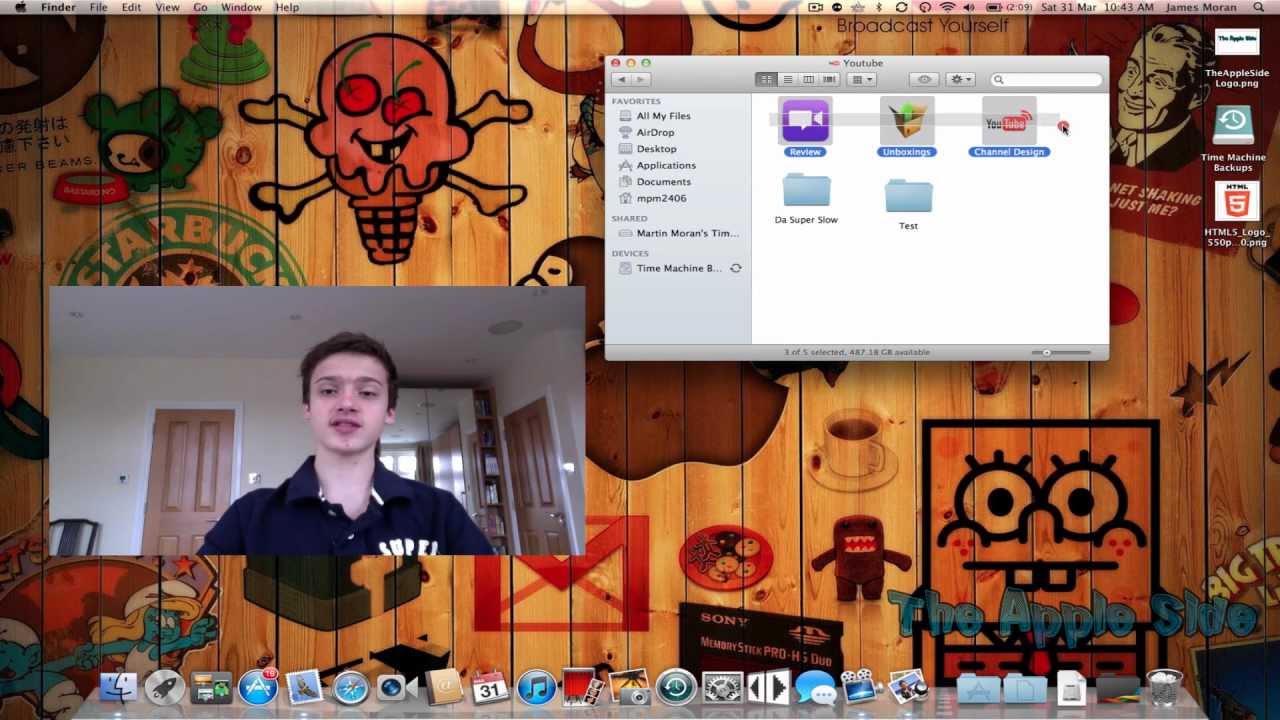Viewport: 1280px width, 720px height.
Task: Open Launchpad from the Dock
Action: pyautogui.click(x=165, y=687)
